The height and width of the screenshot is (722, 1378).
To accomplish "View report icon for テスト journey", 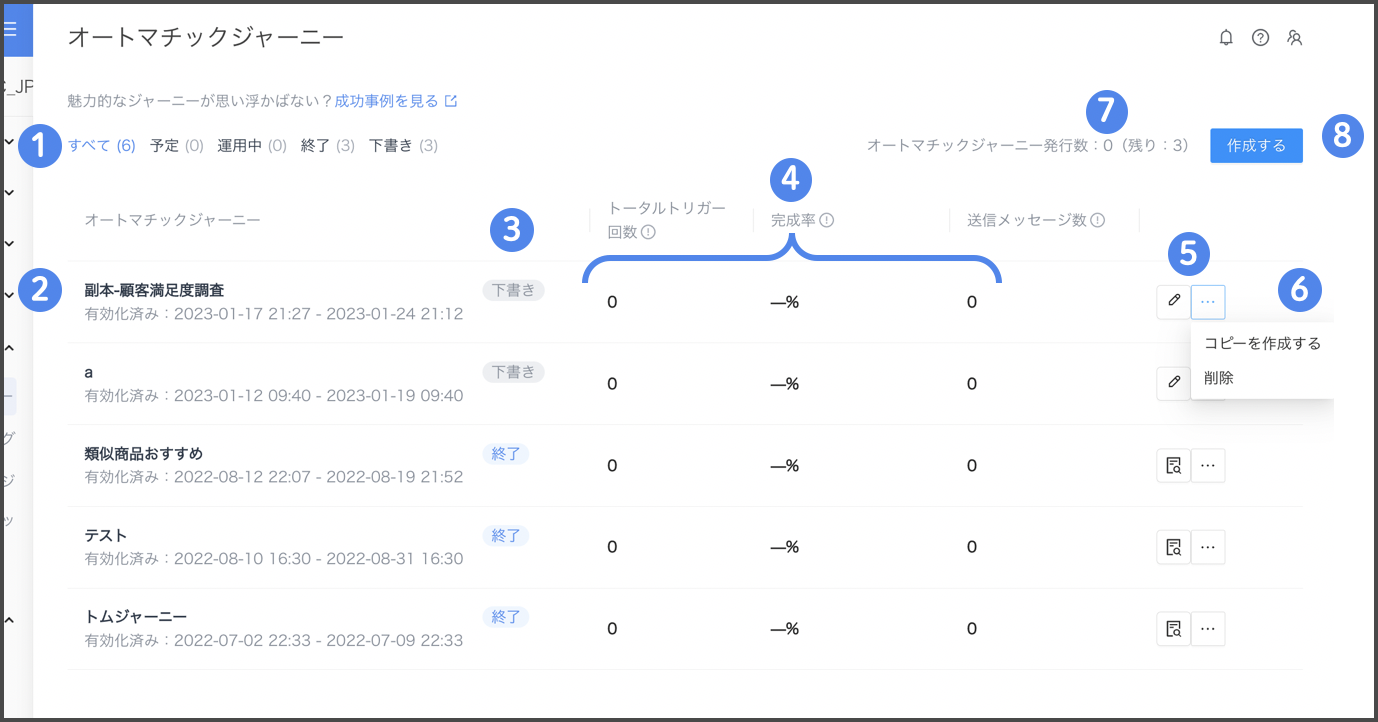I will [x=1173, y=547].
